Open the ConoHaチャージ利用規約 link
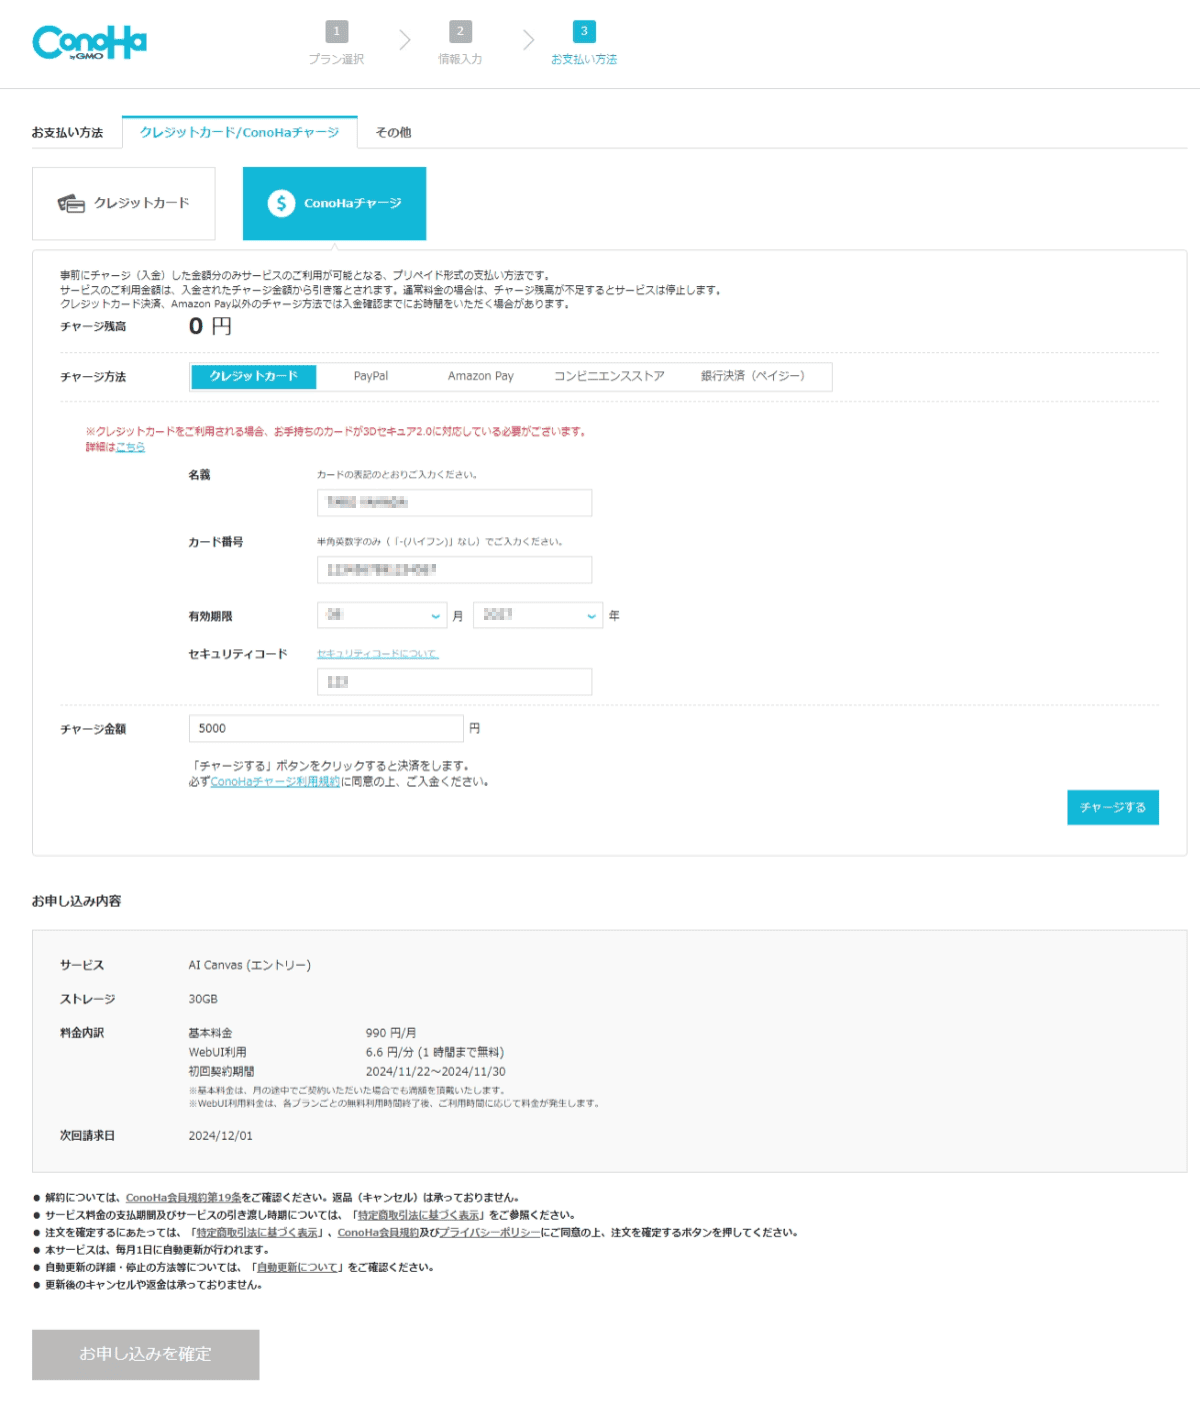The height and width of the screenshot is (1415, 1200). (x=275, y=782)
